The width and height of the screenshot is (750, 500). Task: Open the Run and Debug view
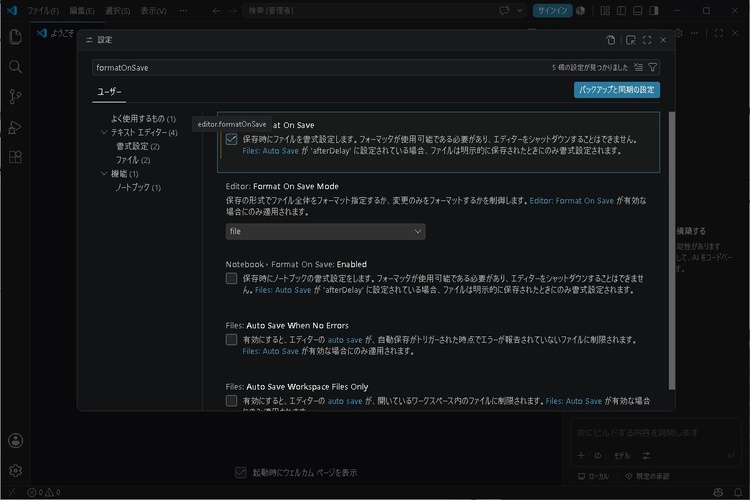pos(15,127)
